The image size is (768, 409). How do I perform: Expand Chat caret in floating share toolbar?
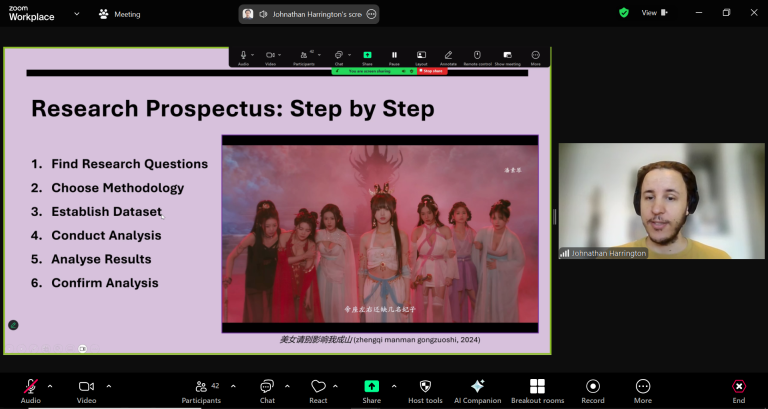[x=349, y=55]
